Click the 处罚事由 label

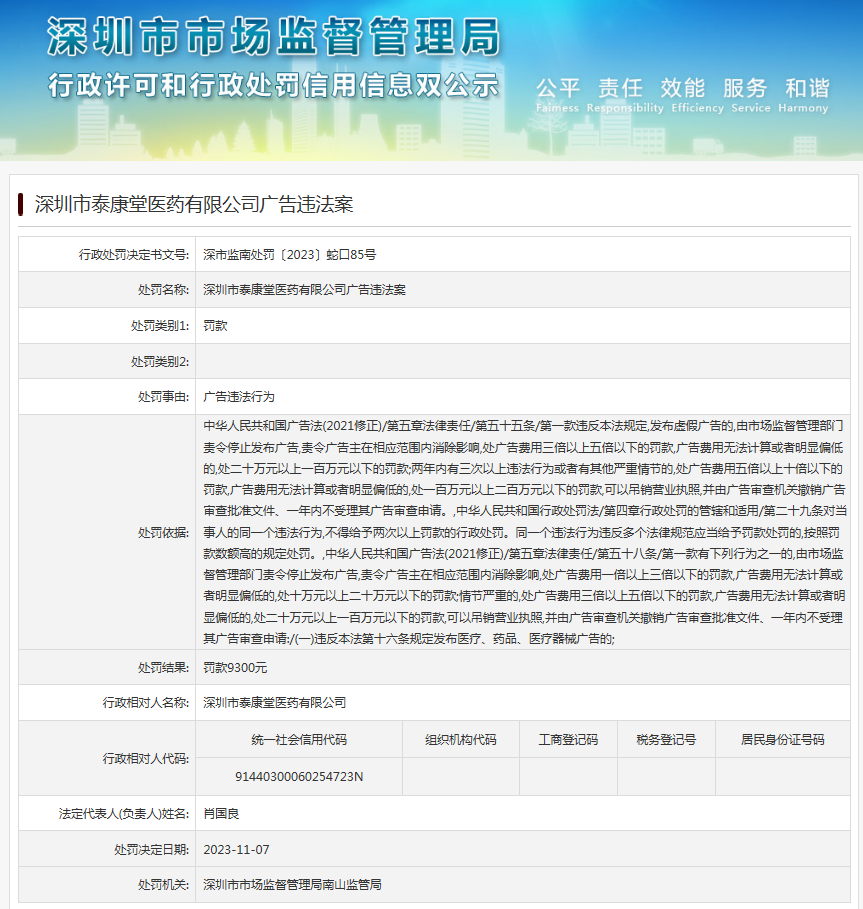(x=163, y=397)
